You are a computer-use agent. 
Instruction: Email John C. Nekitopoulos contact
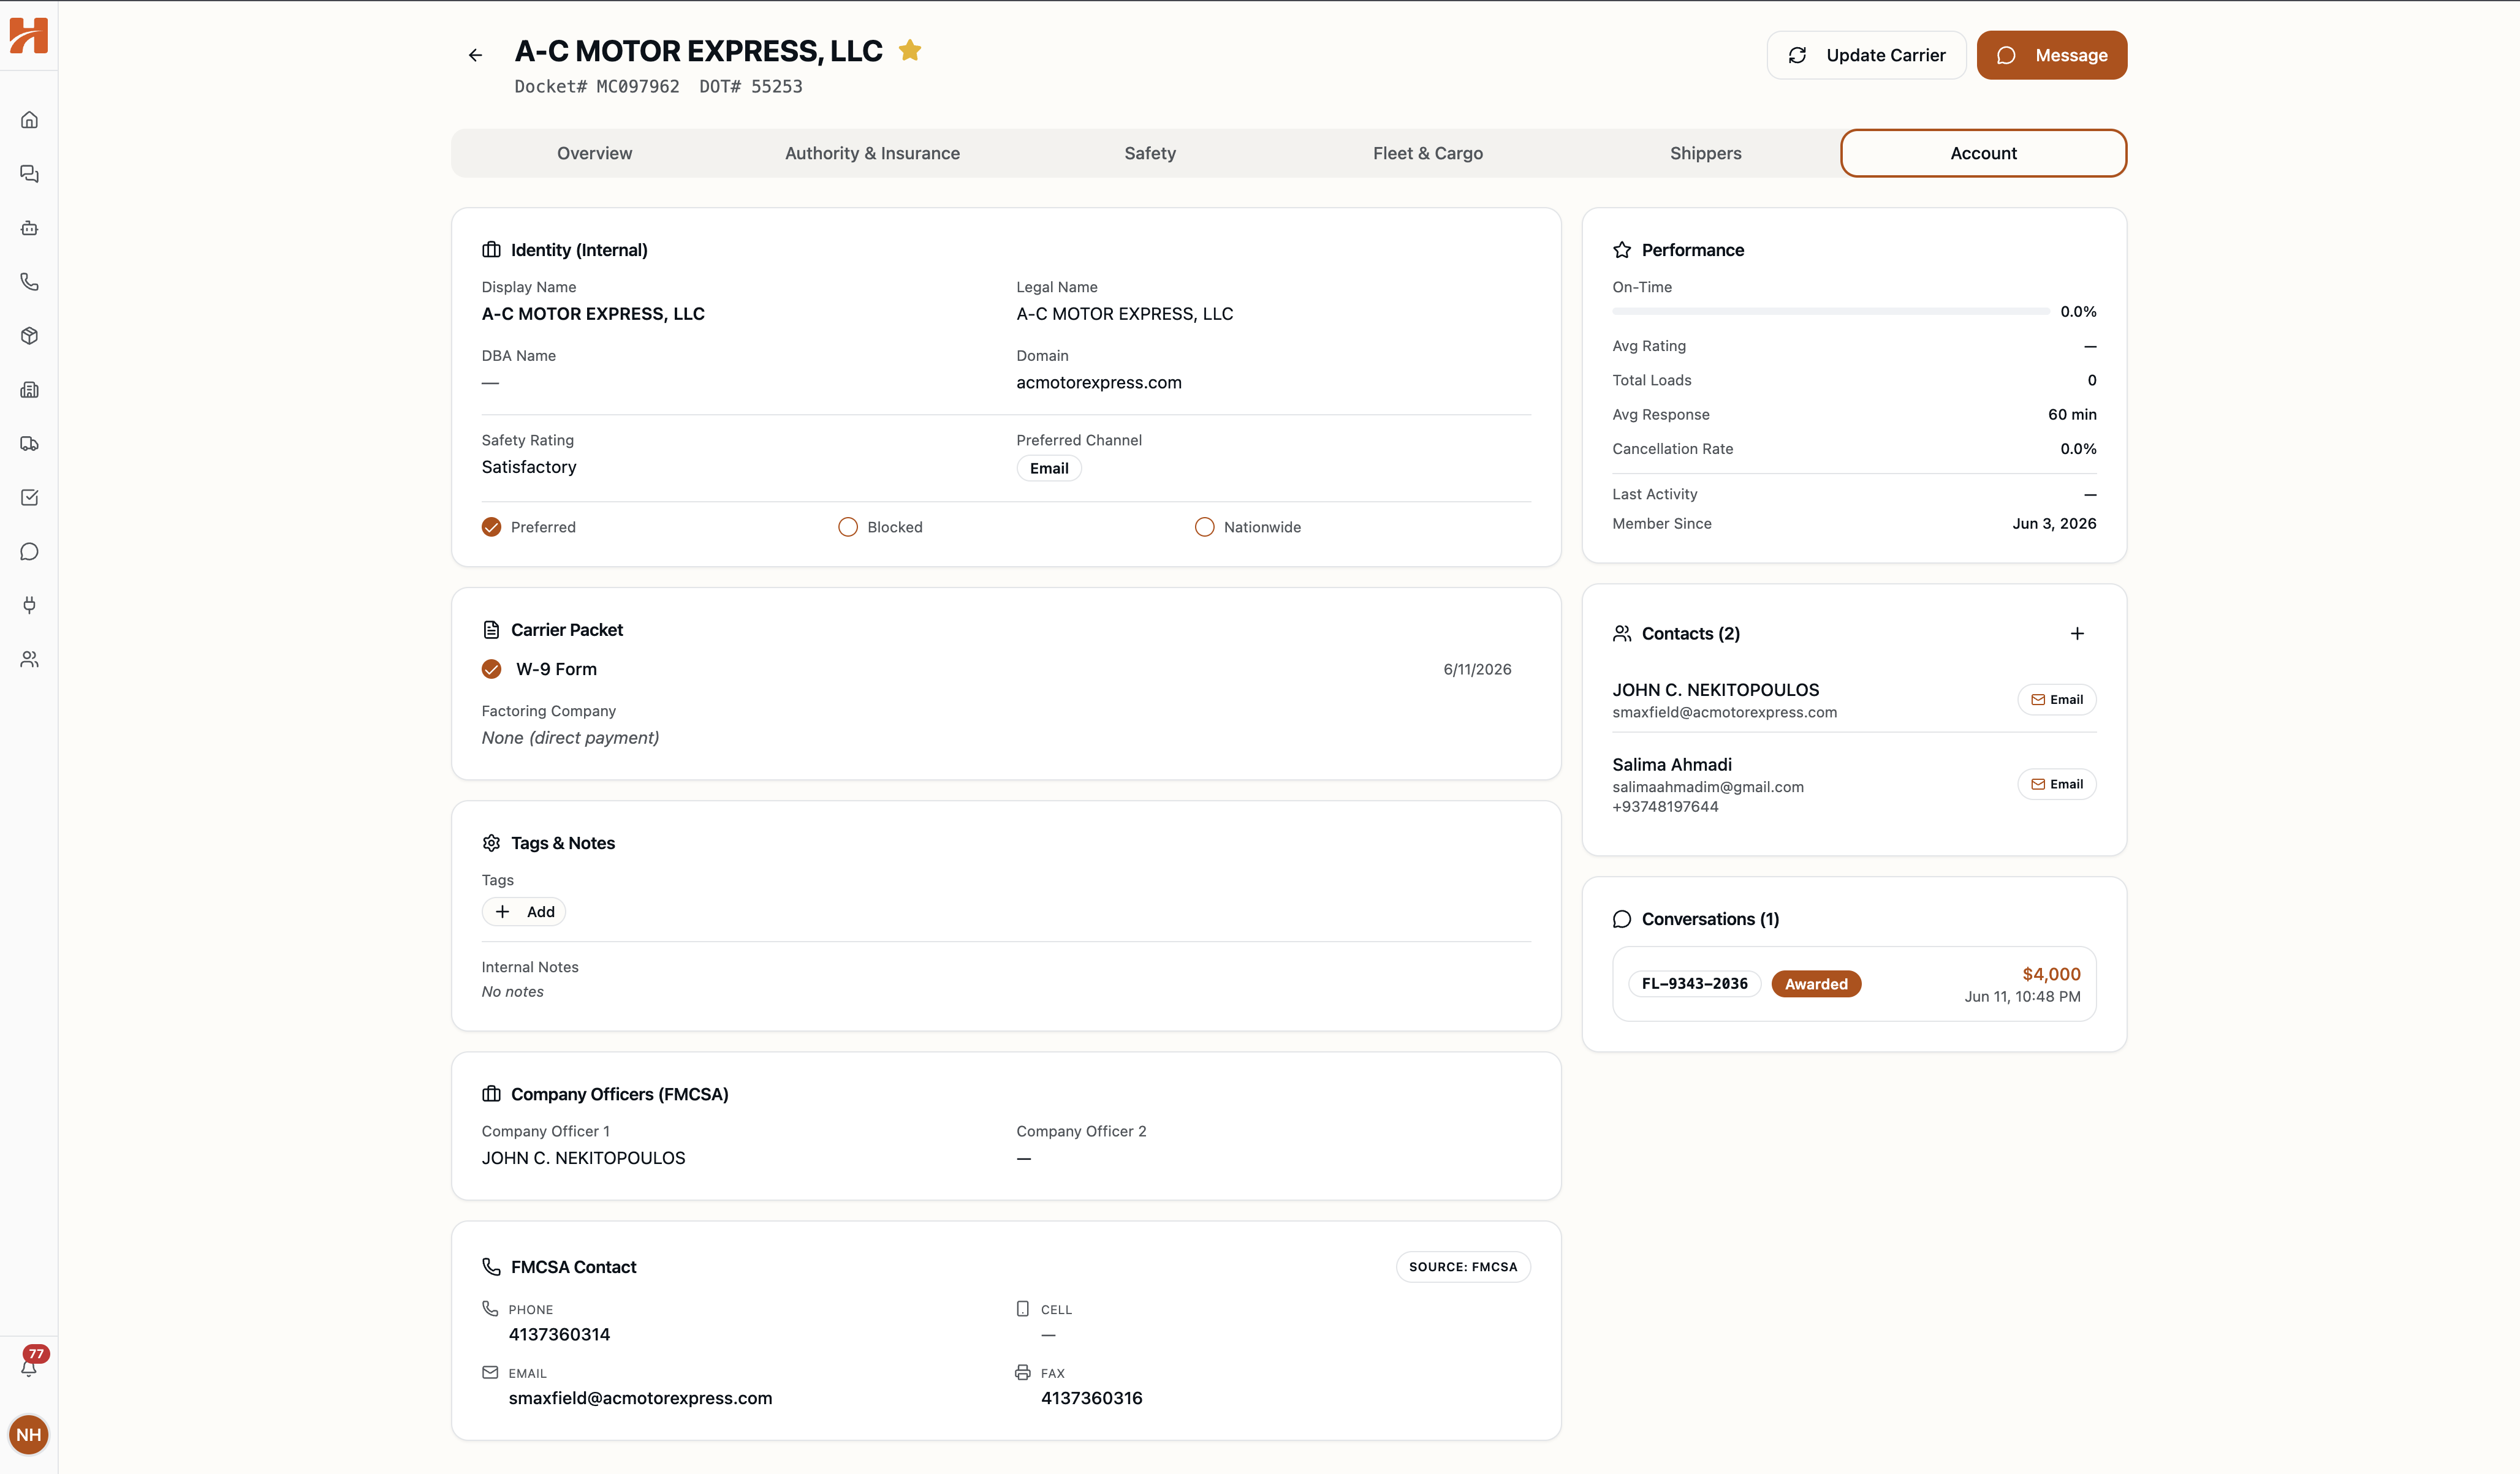coord(2057,700)
